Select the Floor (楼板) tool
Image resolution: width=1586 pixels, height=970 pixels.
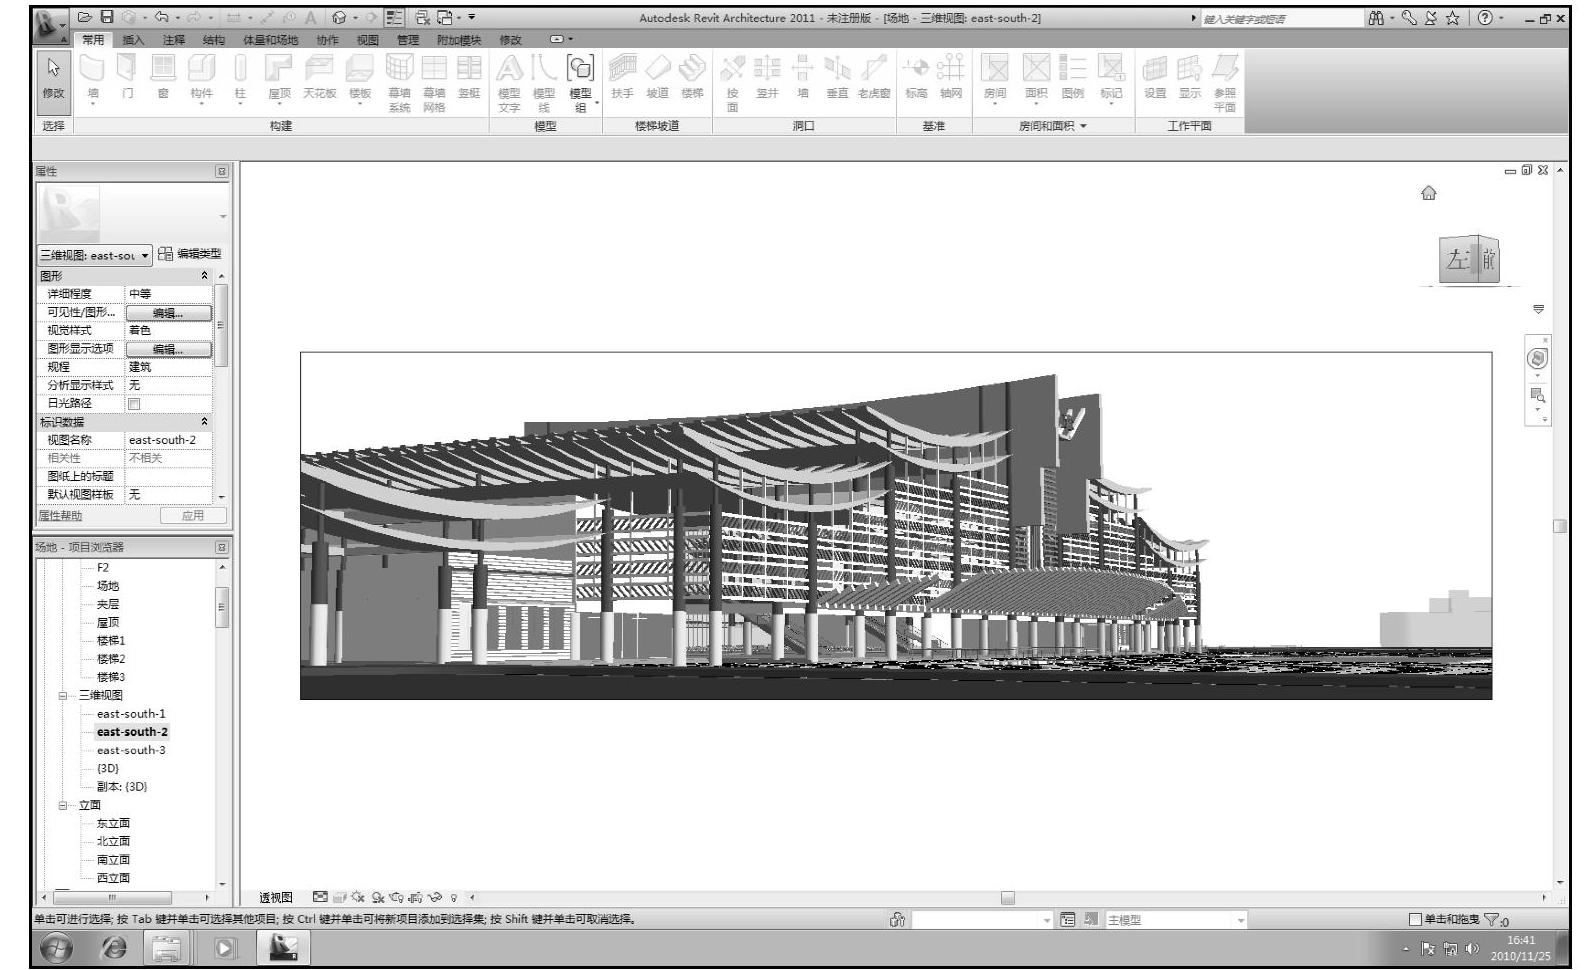click(360, 78)
